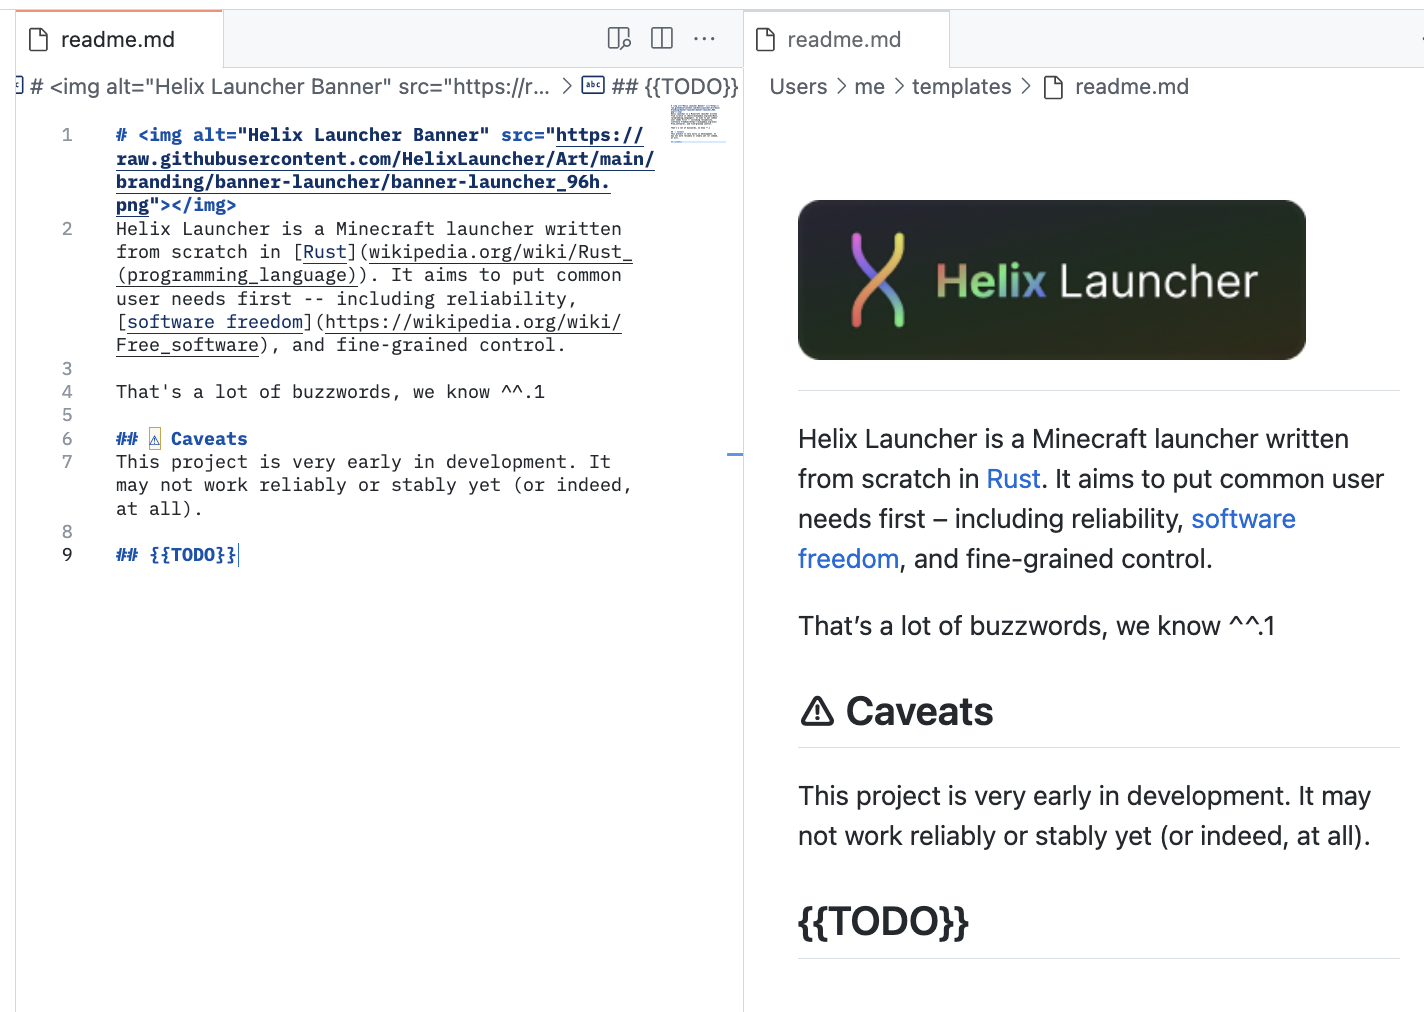1424x1012 pixels.
Task: Click the file icon on the right readme.md tab
Action: point(765,38)
